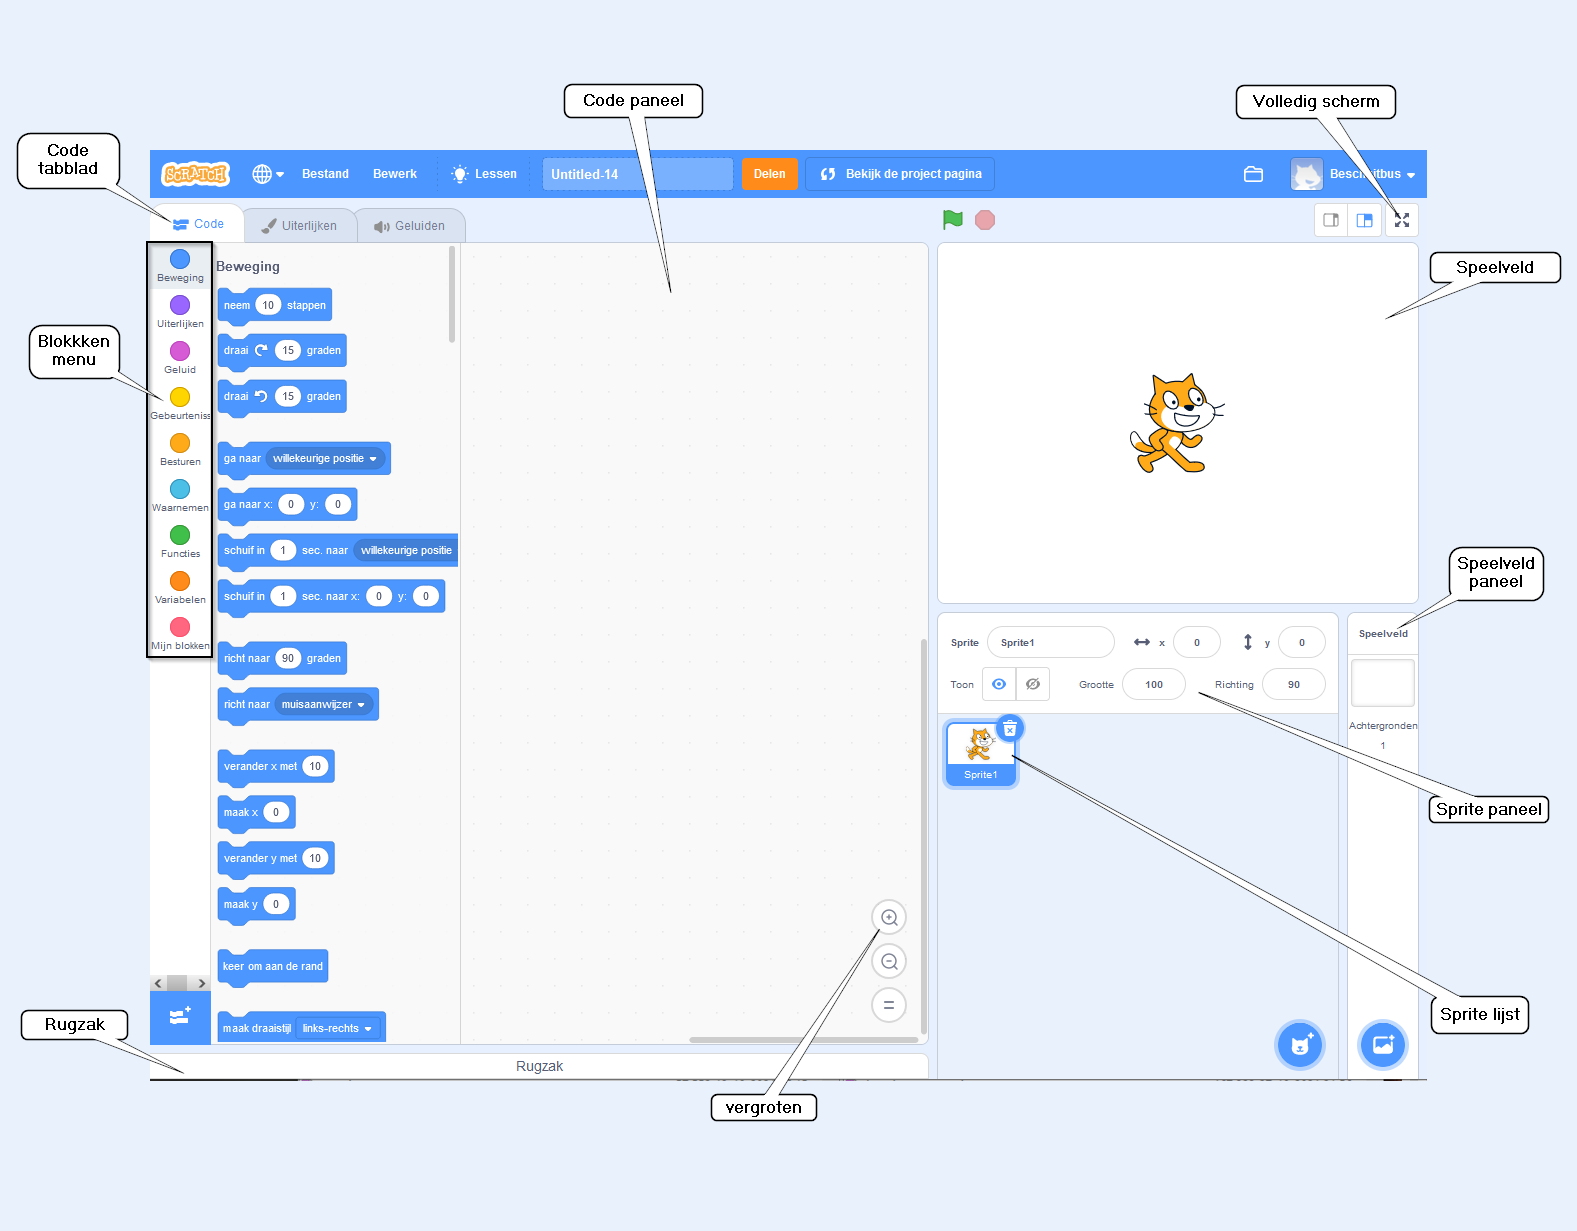
Task: Hide the sprite using crossed-eye icon
Action: (1033, 684)
